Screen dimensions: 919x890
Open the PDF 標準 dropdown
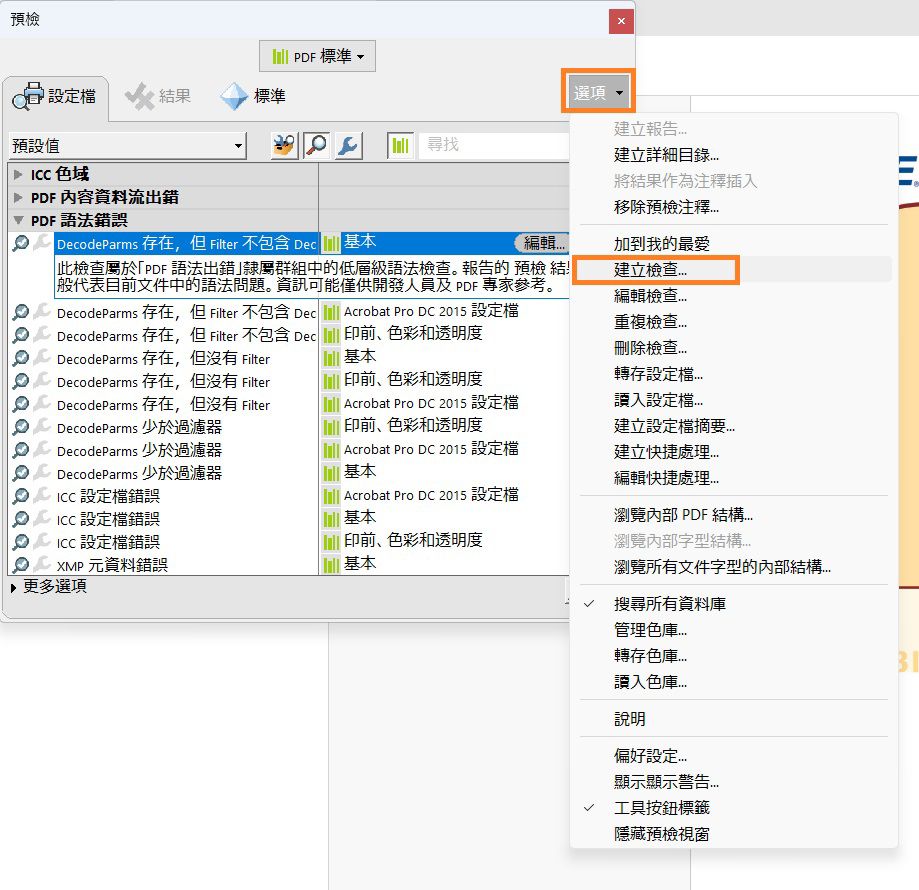point(317,56)
